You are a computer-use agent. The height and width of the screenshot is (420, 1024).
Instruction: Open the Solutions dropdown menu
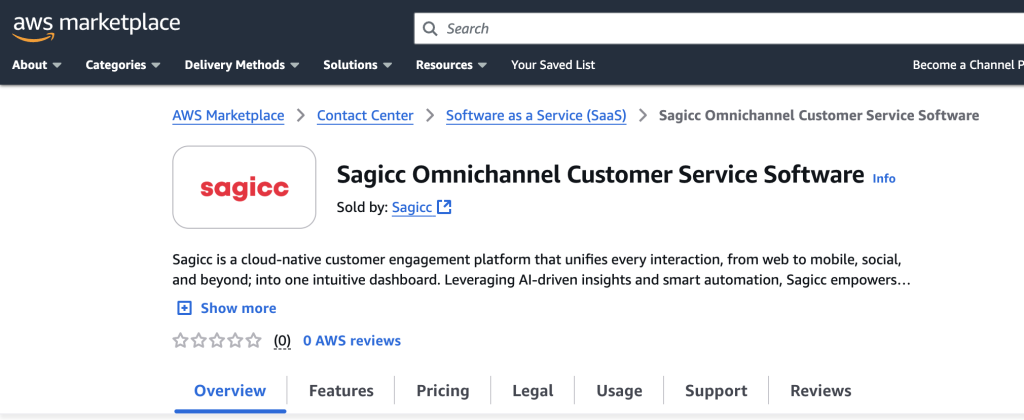[x=357, y=65]
